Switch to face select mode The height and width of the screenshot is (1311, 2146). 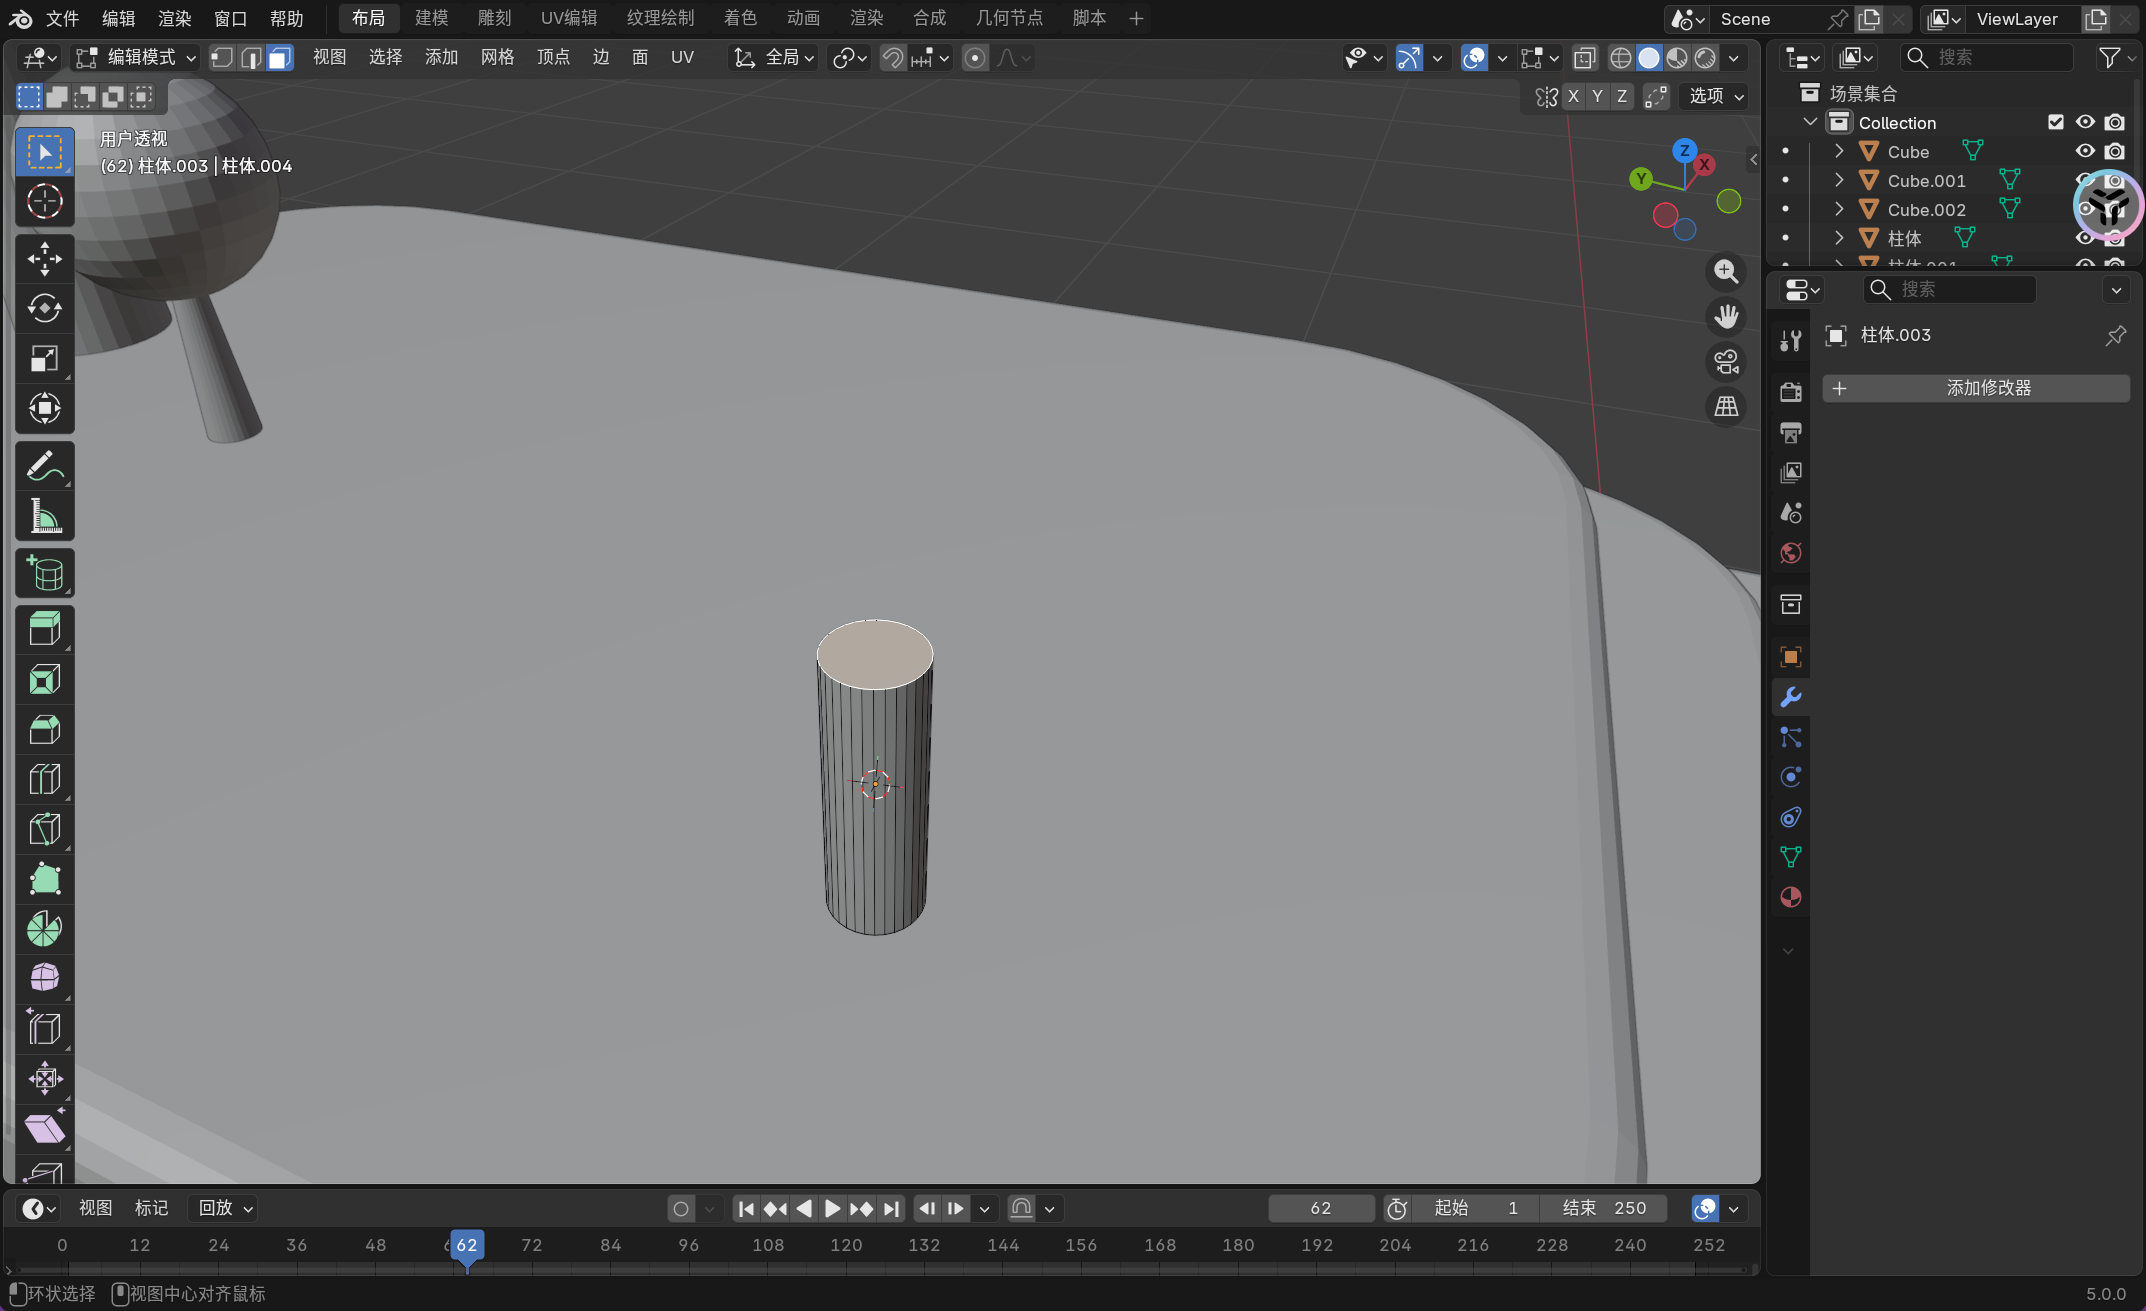pos(280,58)
